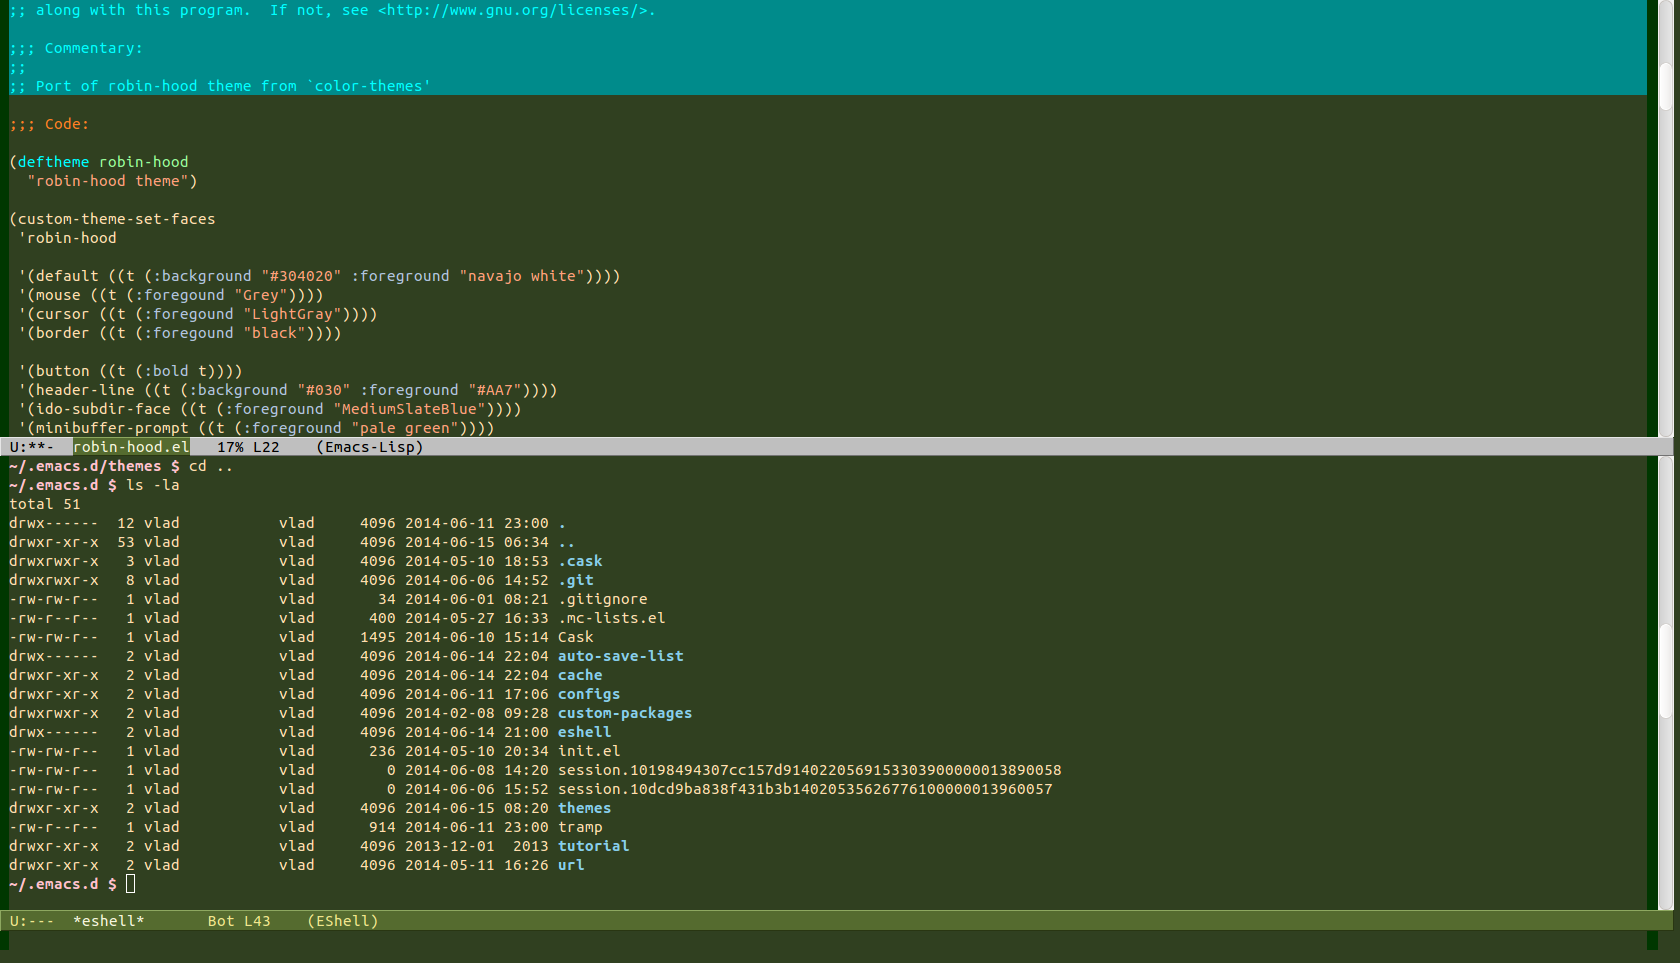Click the ';;; Commentary:' comment line

pos(76,48)
